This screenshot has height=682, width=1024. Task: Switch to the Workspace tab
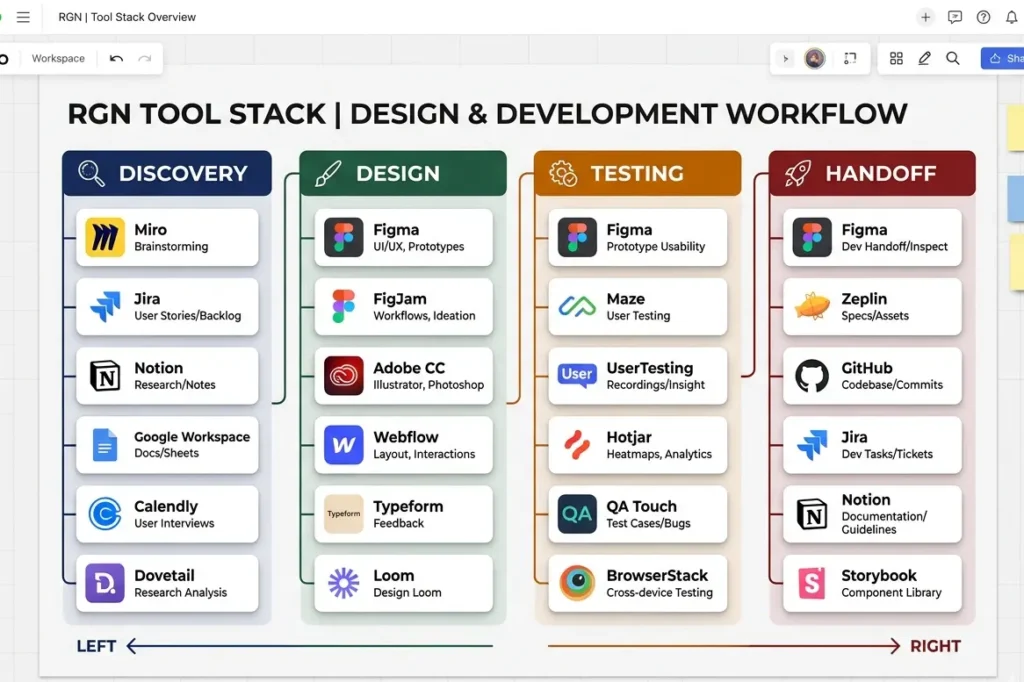click(57, 58)
